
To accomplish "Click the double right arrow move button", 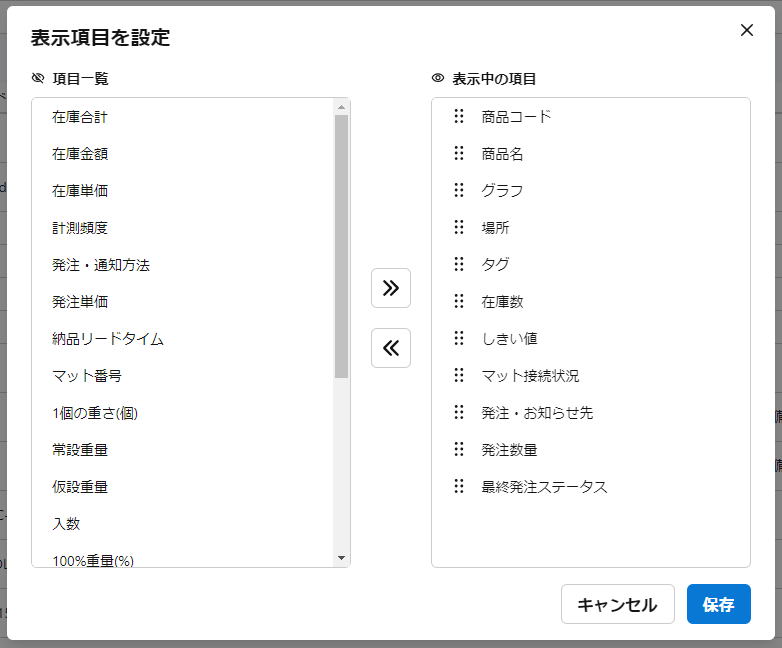I will tap(391, 288).
